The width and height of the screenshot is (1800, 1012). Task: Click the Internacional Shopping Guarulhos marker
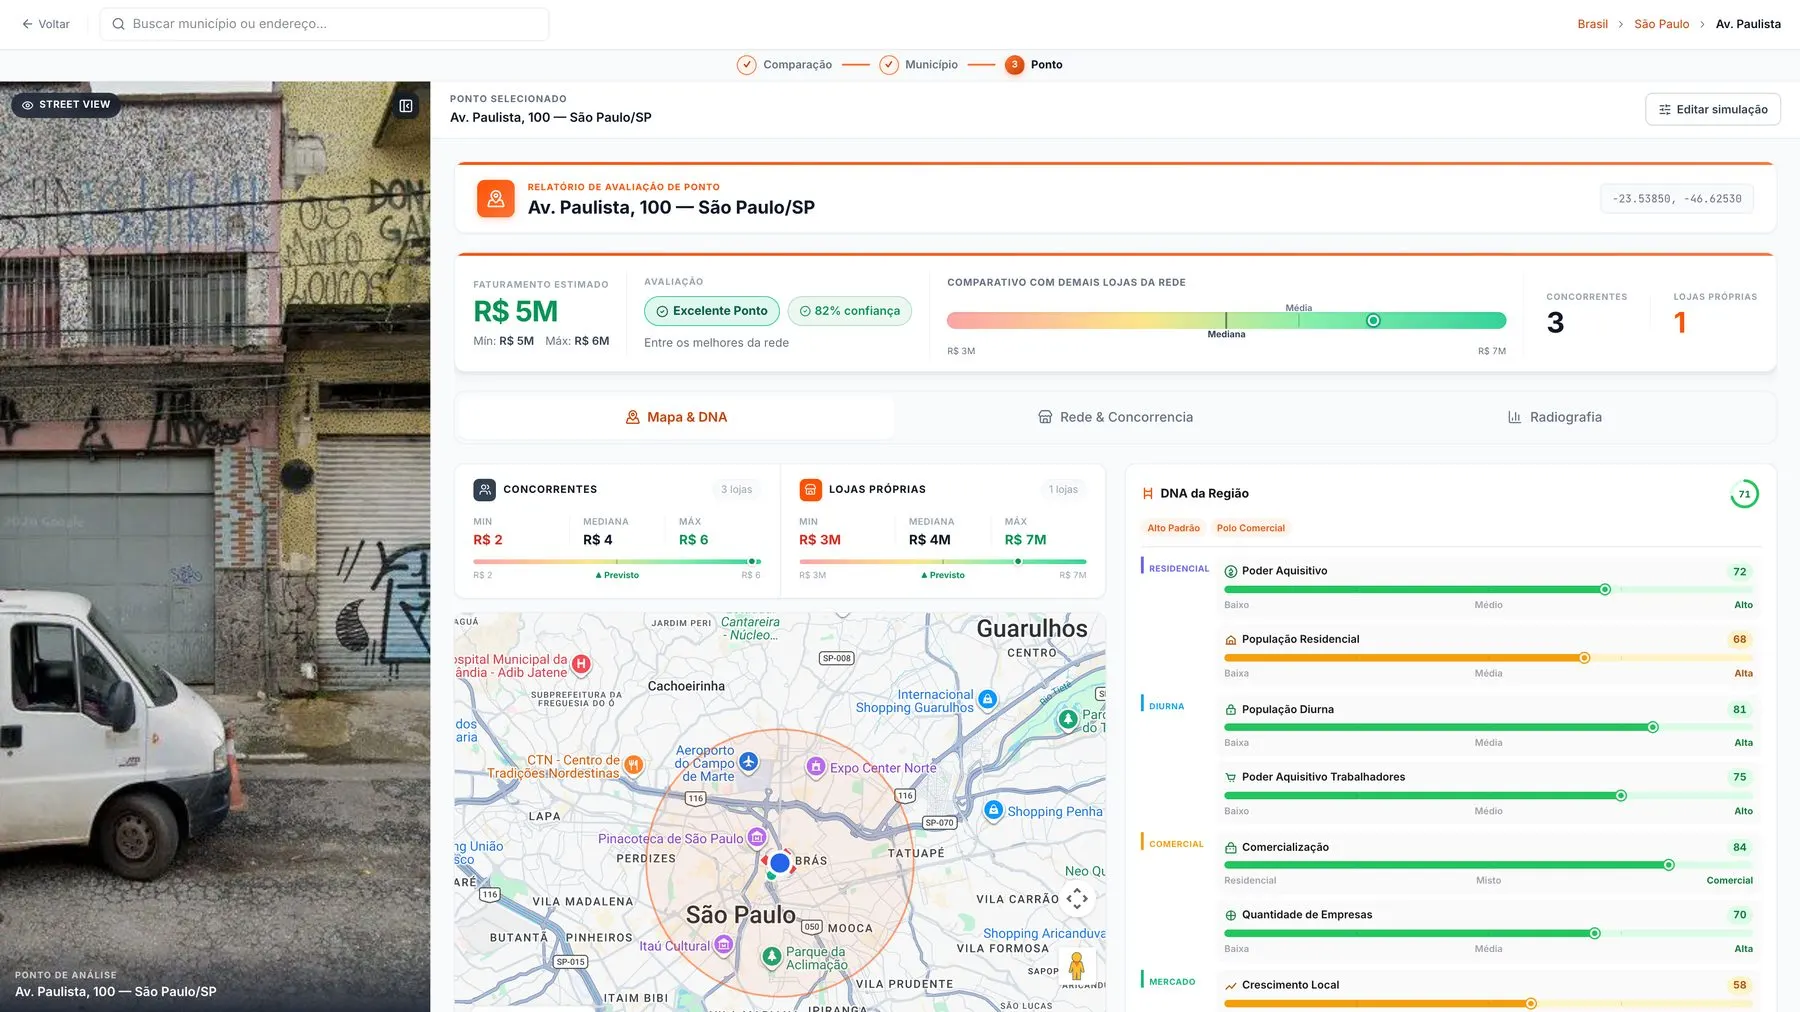[x=987, y=700]
